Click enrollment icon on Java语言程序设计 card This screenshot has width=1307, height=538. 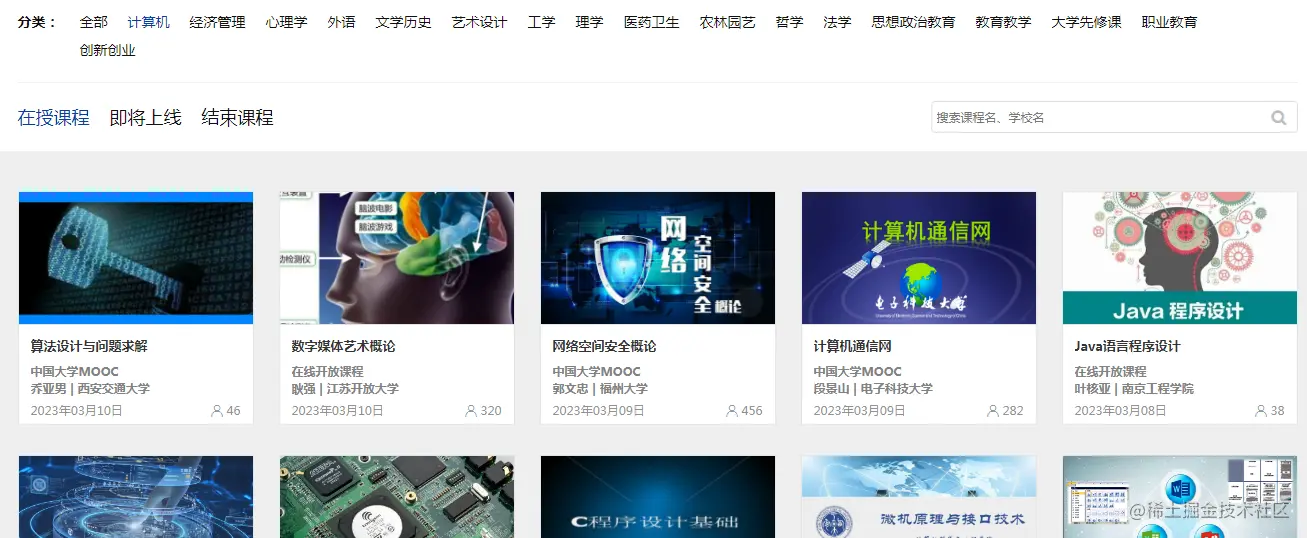pyautogui.click(x=1261, y=411)
